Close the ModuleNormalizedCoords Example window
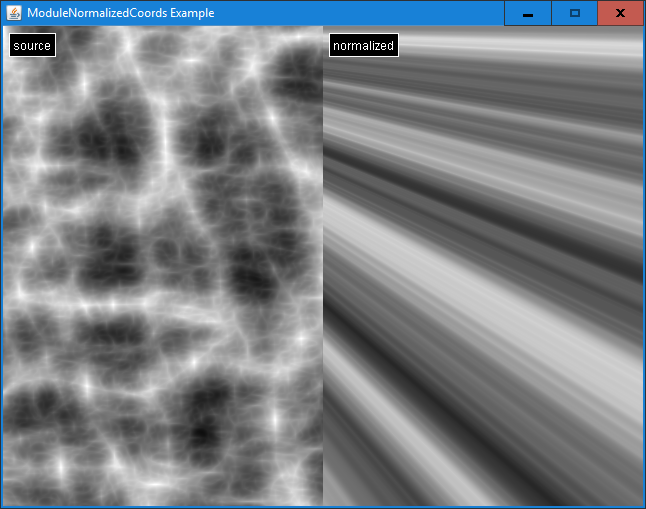The width and height of the screenshot is (646, 509). point(621,13)
